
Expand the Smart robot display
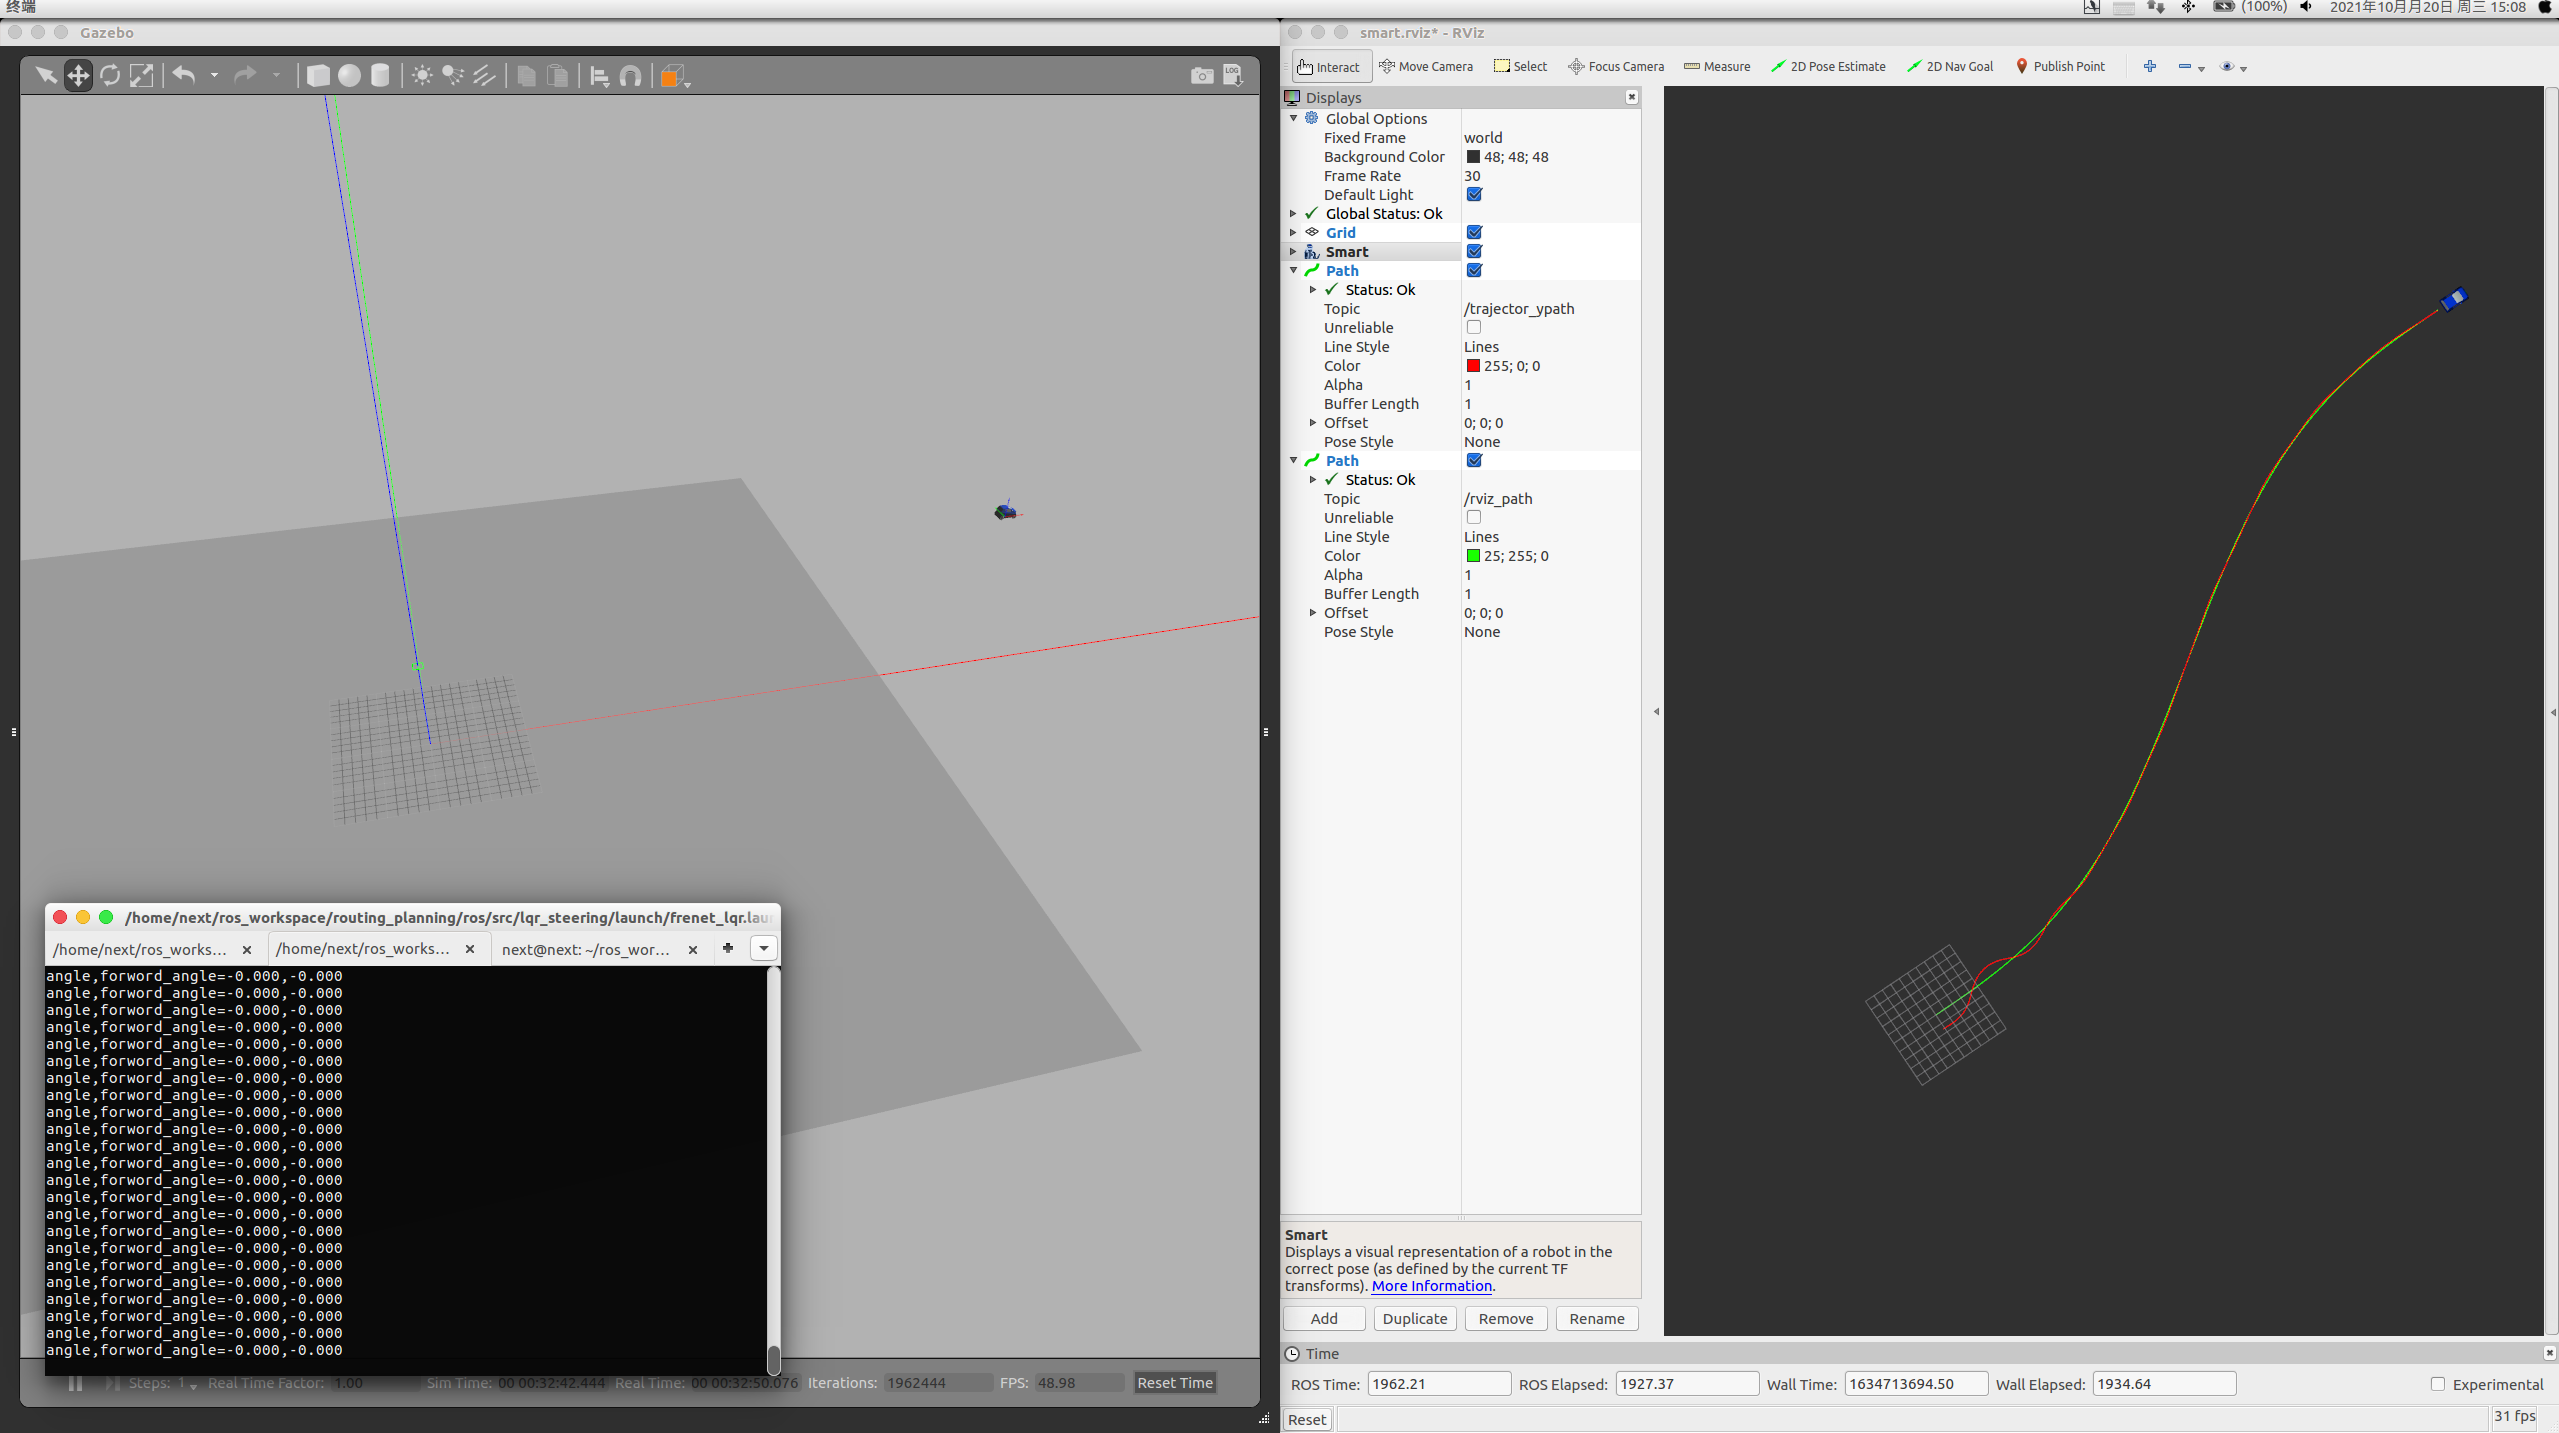(x=1293, y=251)
